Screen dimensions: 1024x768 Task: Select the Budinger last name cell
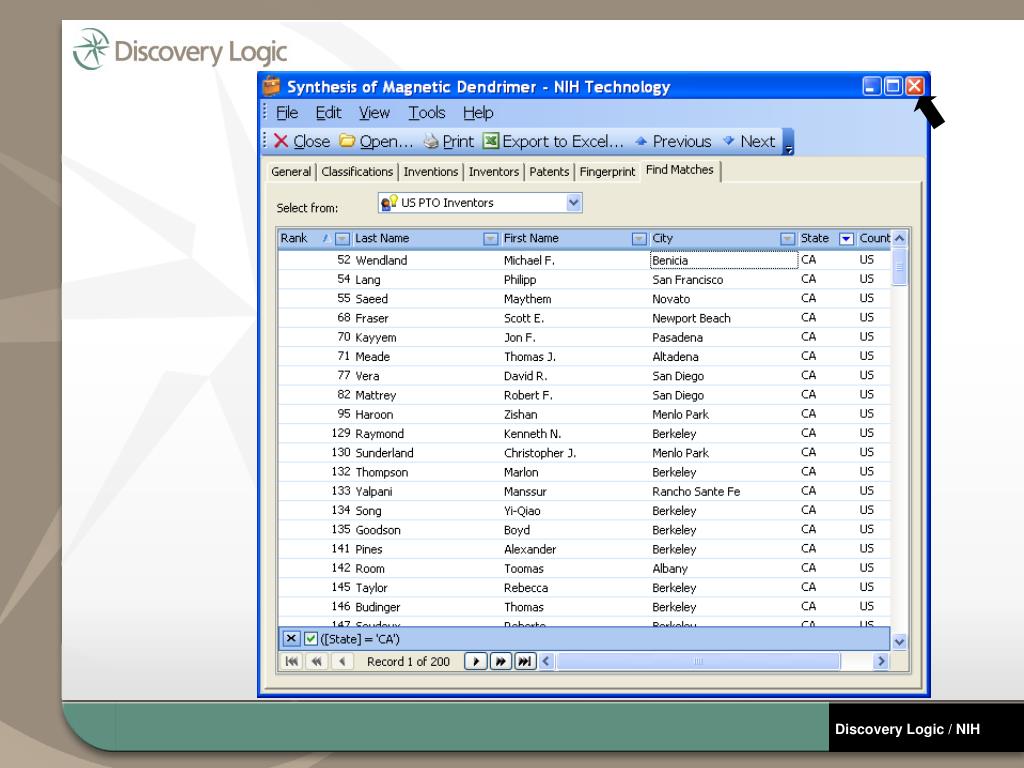(426, 607)
